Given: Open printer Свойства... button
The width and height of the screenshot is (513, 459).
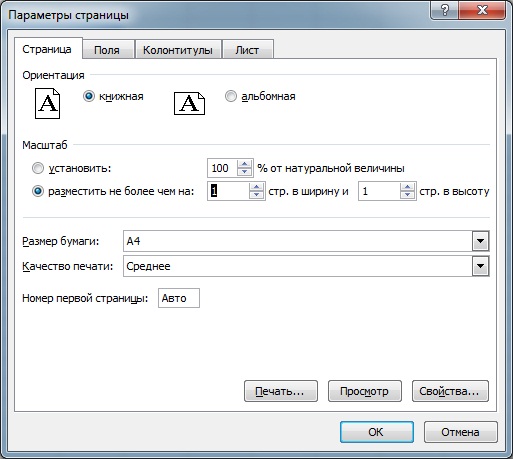Looking at the screenshot, I should [x=450, y=391].
